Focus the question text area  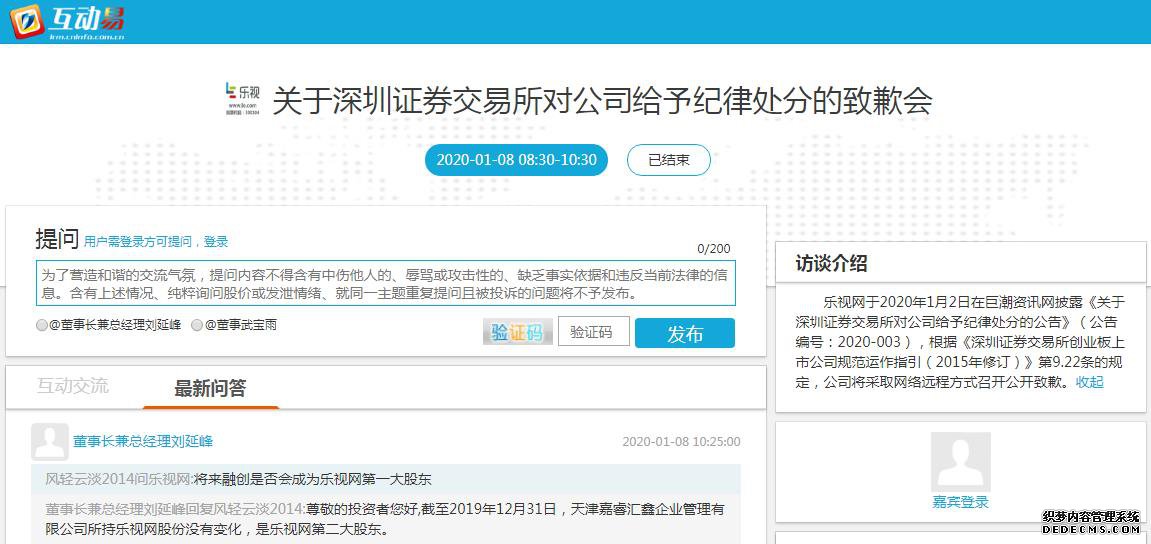(386, 283)
